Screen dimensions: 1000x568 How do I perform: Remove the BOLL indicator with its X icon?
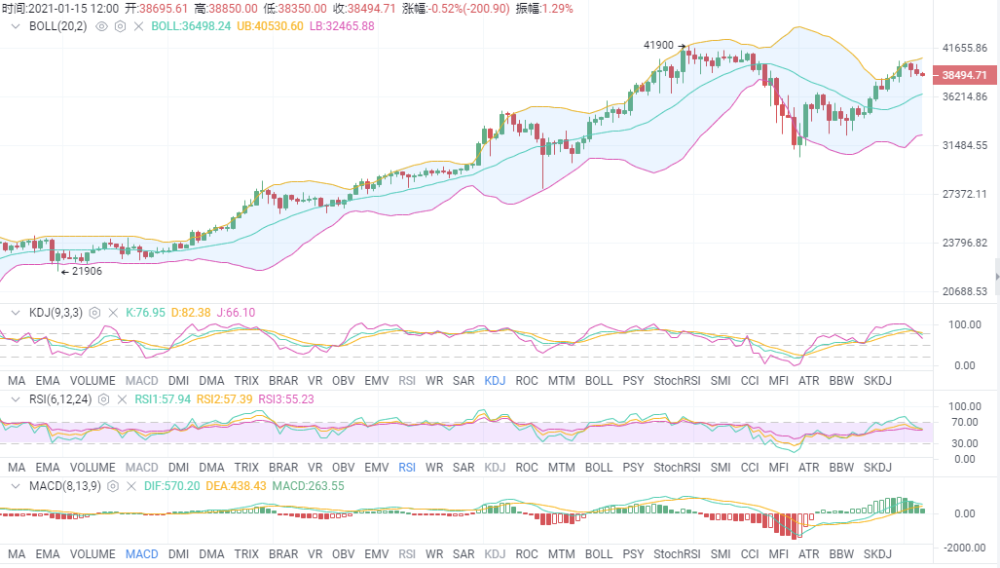[x=138, y=26]
